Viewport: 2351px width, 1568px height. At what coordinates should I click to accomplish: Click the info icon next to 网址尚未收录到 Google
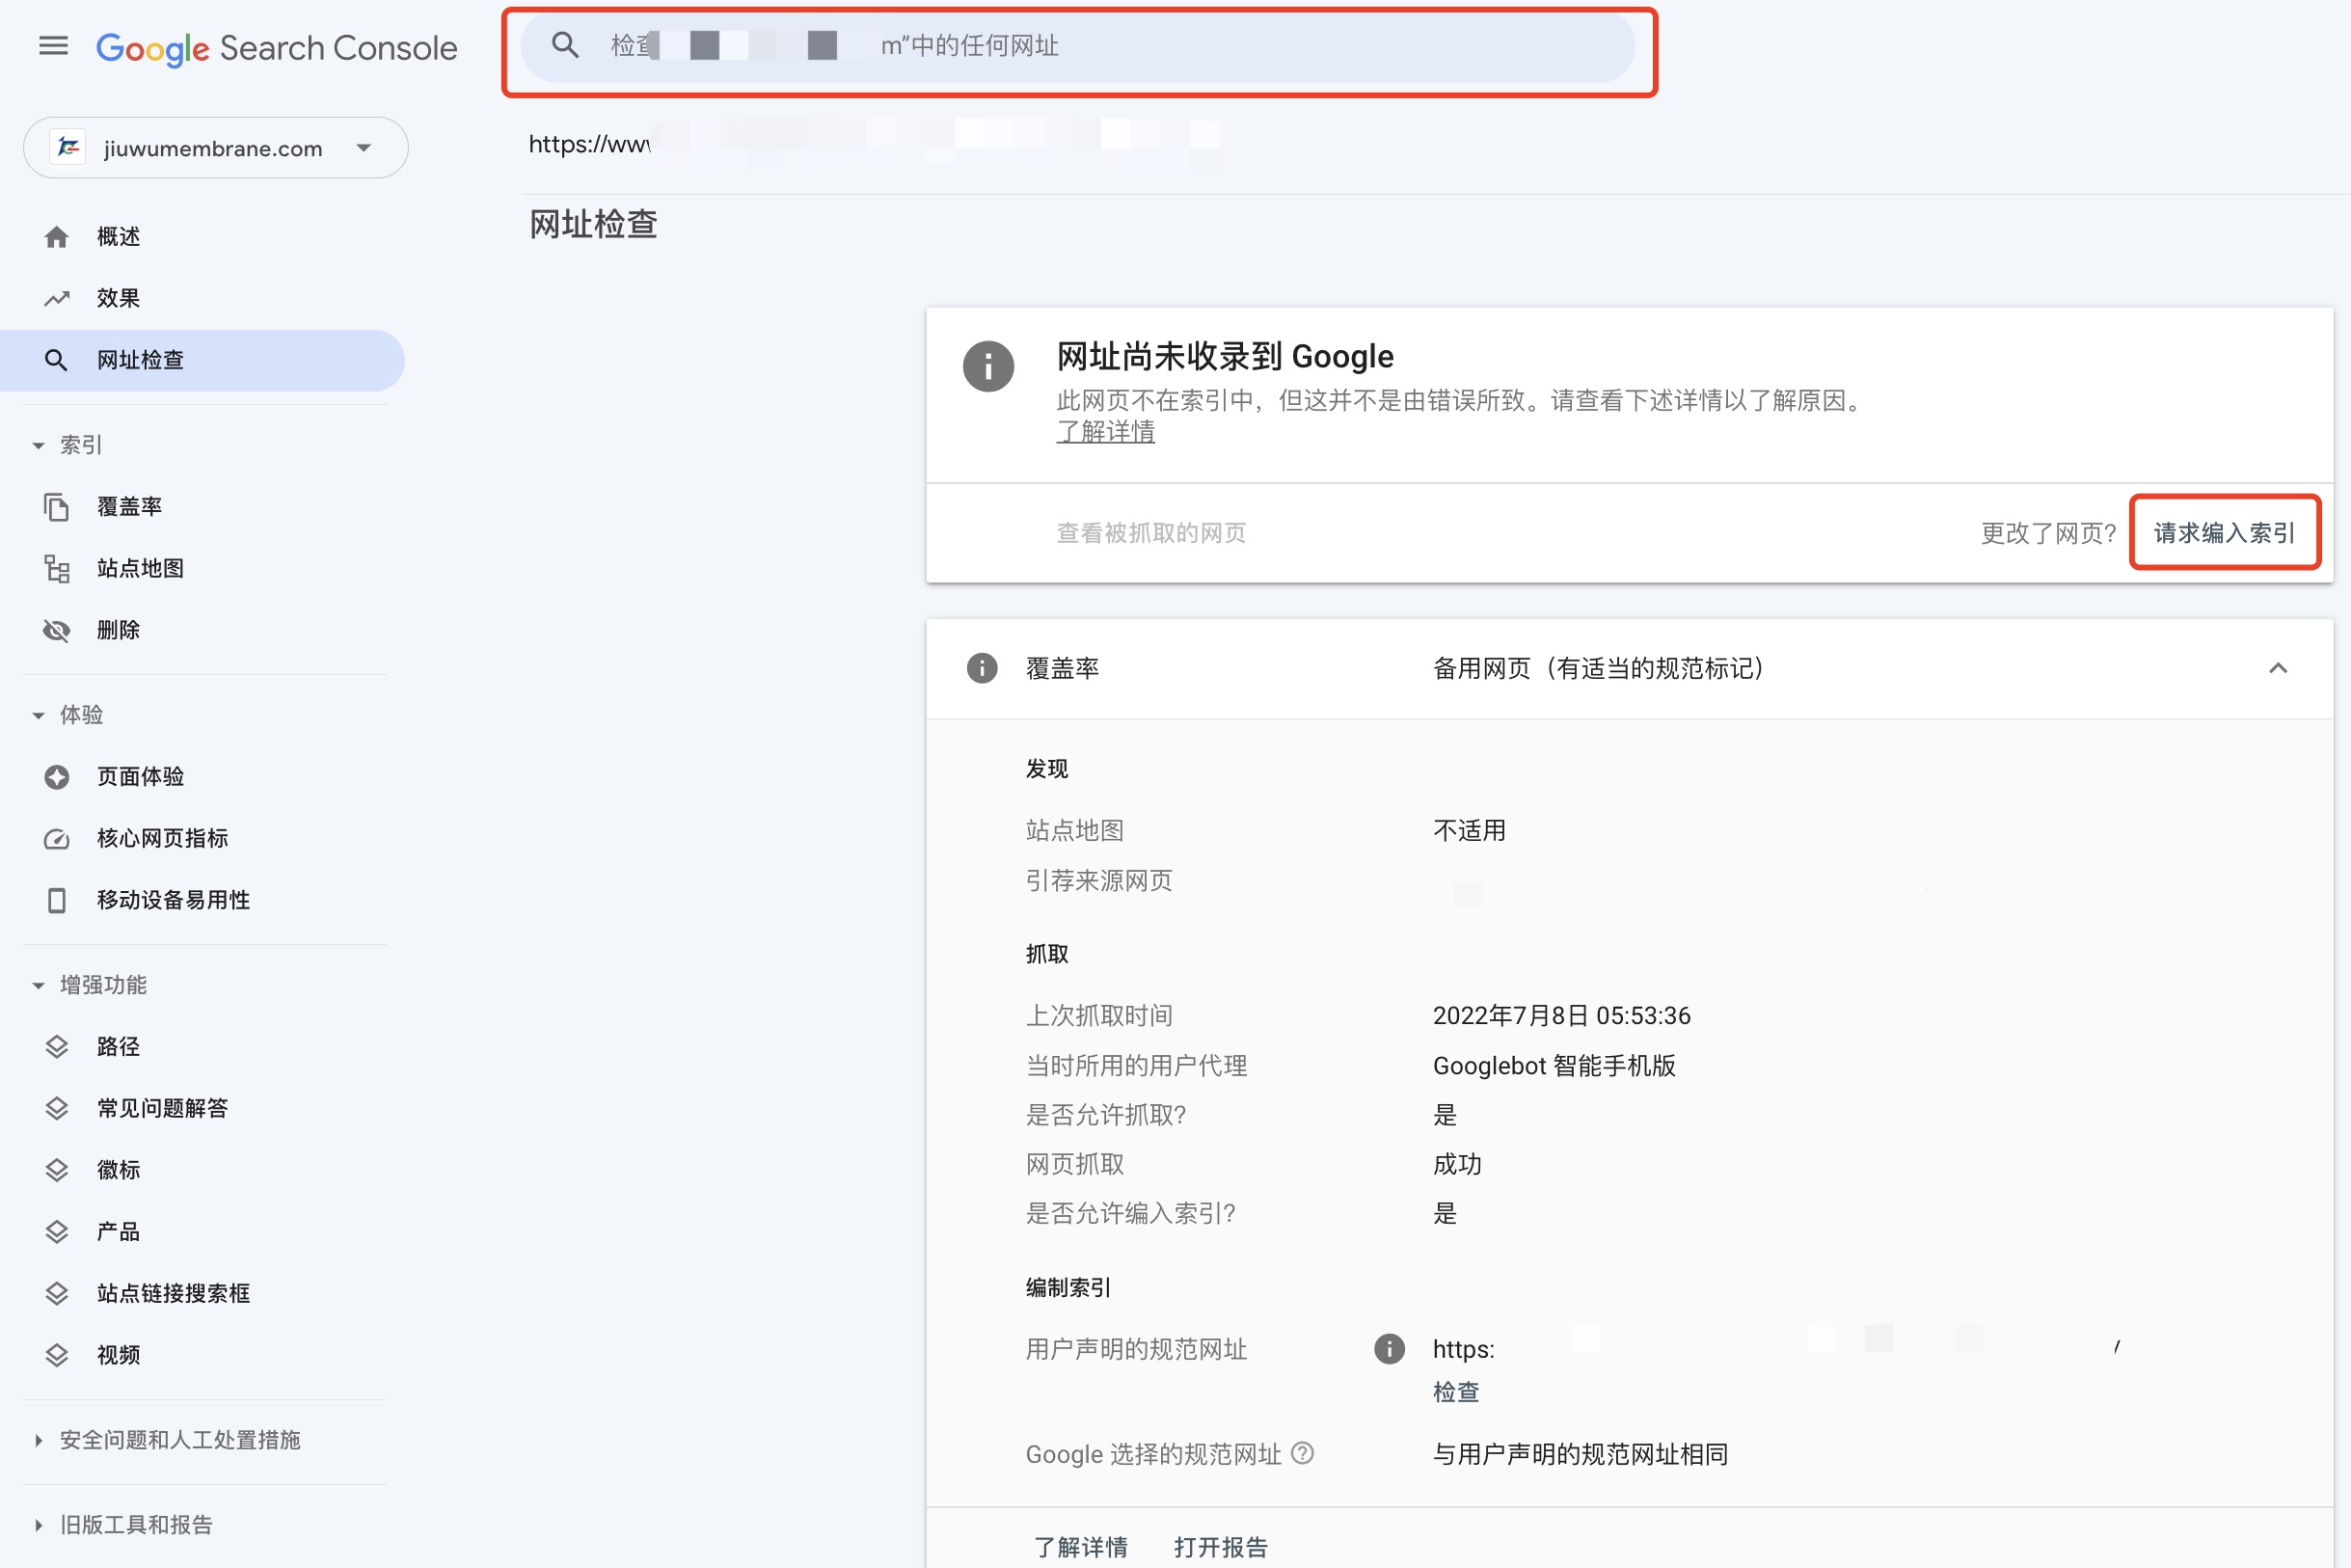point(988,367)
